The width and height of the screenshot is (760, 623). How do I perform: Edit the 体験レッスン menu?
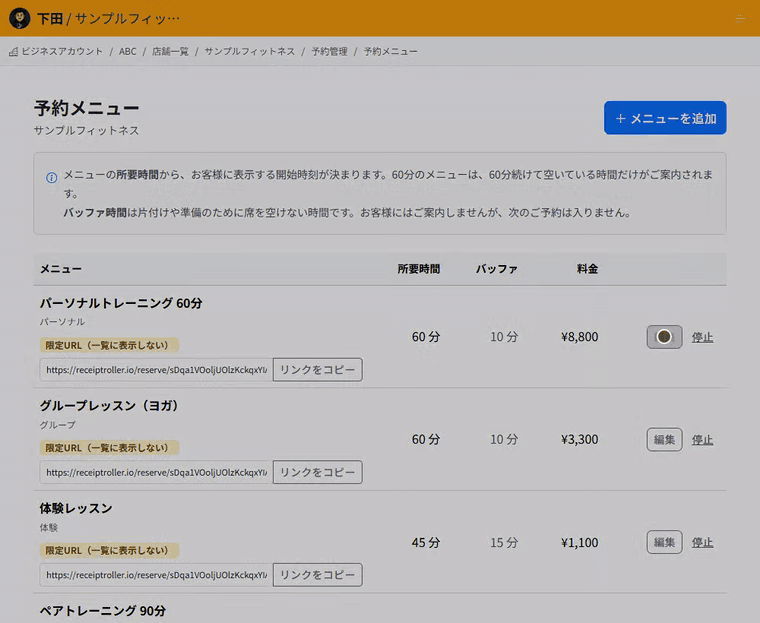point(665,542)
